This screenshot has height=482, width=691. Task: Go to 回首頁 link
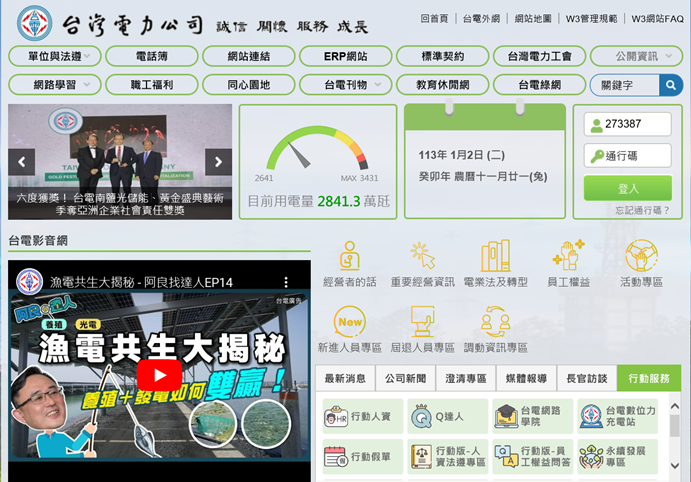tap(434, 19)
